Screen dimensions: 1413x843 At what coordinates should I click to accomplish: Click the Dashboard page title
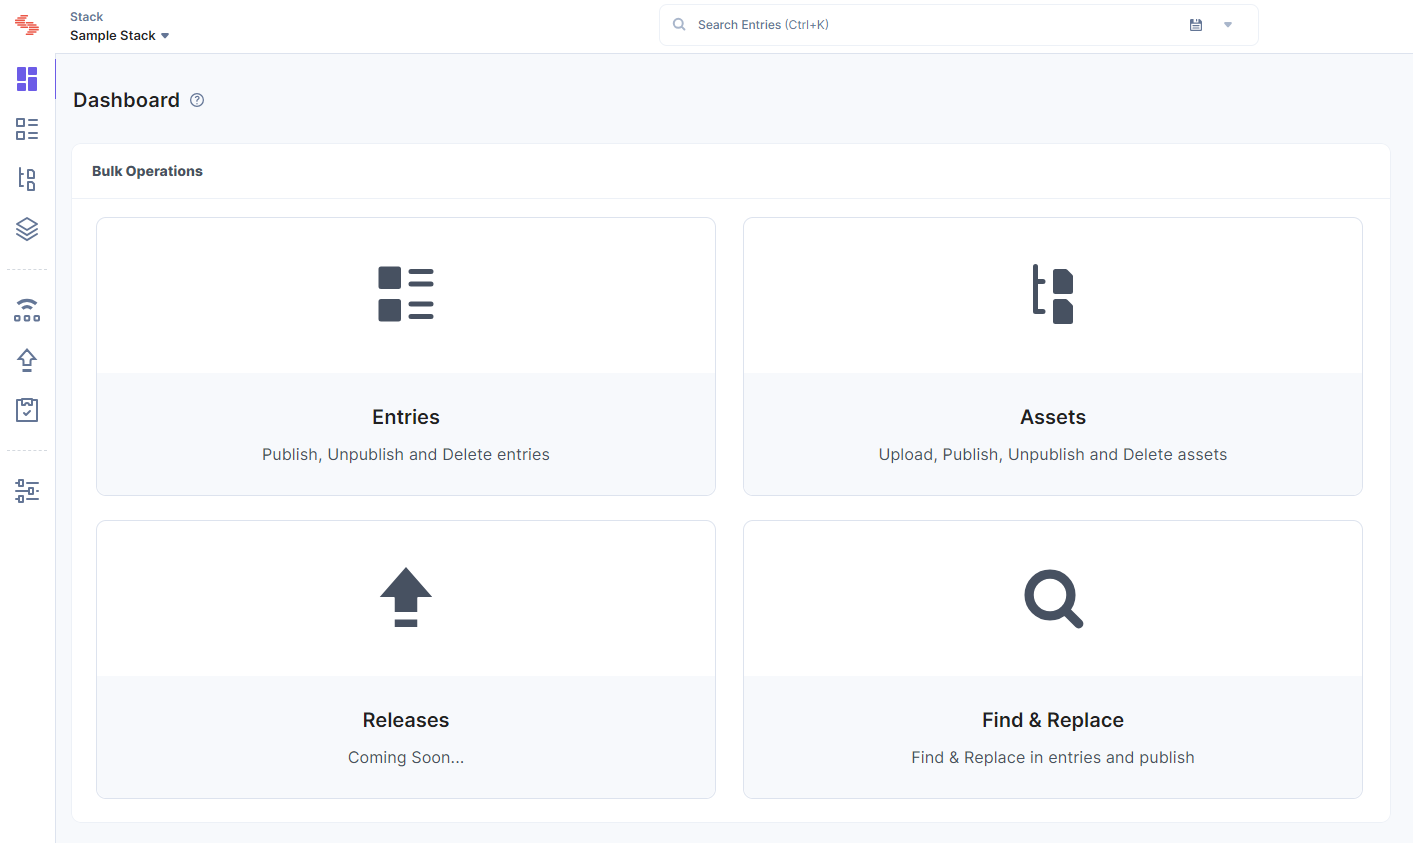126,100
